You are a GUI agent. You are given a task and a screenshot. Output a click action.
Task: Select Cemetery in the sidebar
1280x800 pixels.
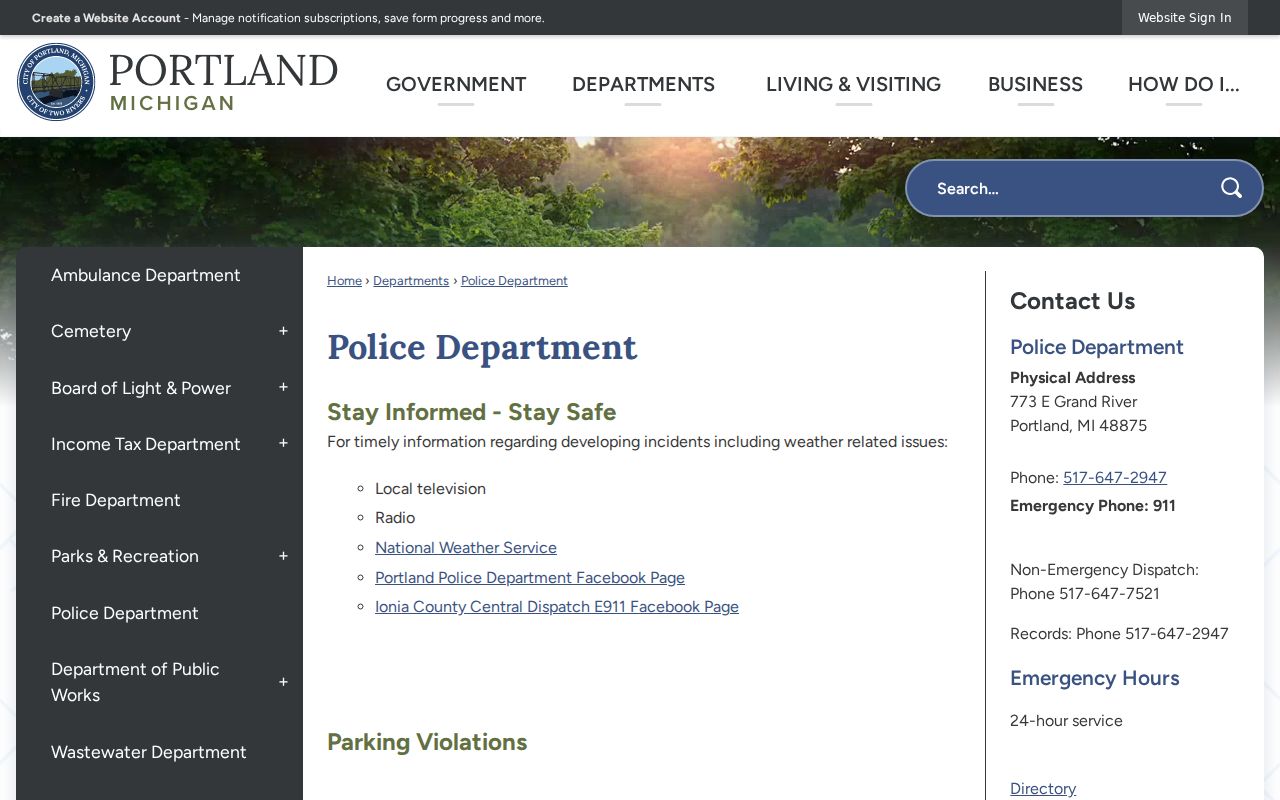coord(91,331)
